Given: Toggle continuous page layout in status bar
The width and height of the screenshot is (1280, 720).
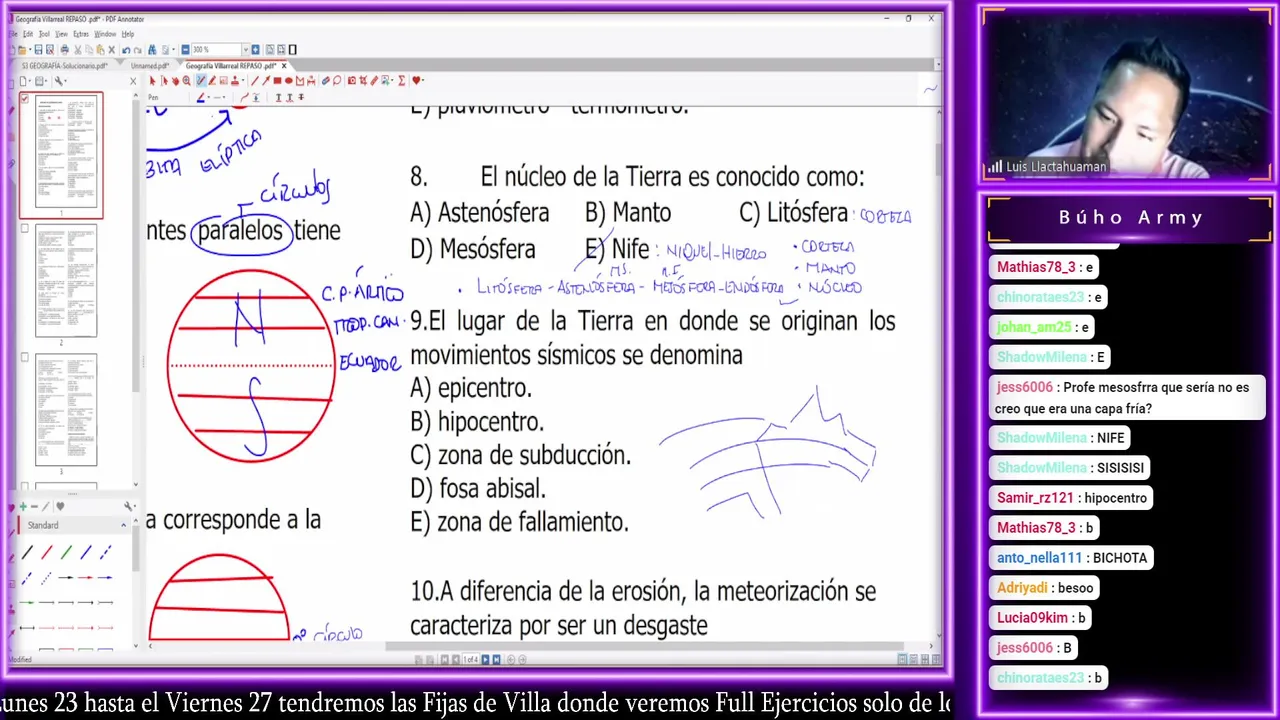Looking at the screenshot, I should click(913, 659).
